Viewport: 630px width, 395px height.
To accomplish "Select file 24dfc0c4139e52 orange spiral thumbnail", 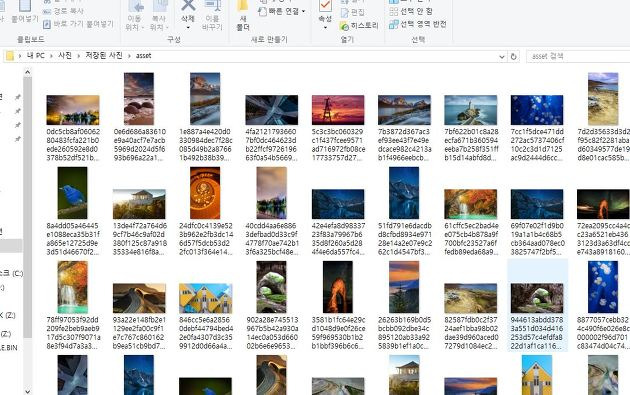I will click(205, 193).
